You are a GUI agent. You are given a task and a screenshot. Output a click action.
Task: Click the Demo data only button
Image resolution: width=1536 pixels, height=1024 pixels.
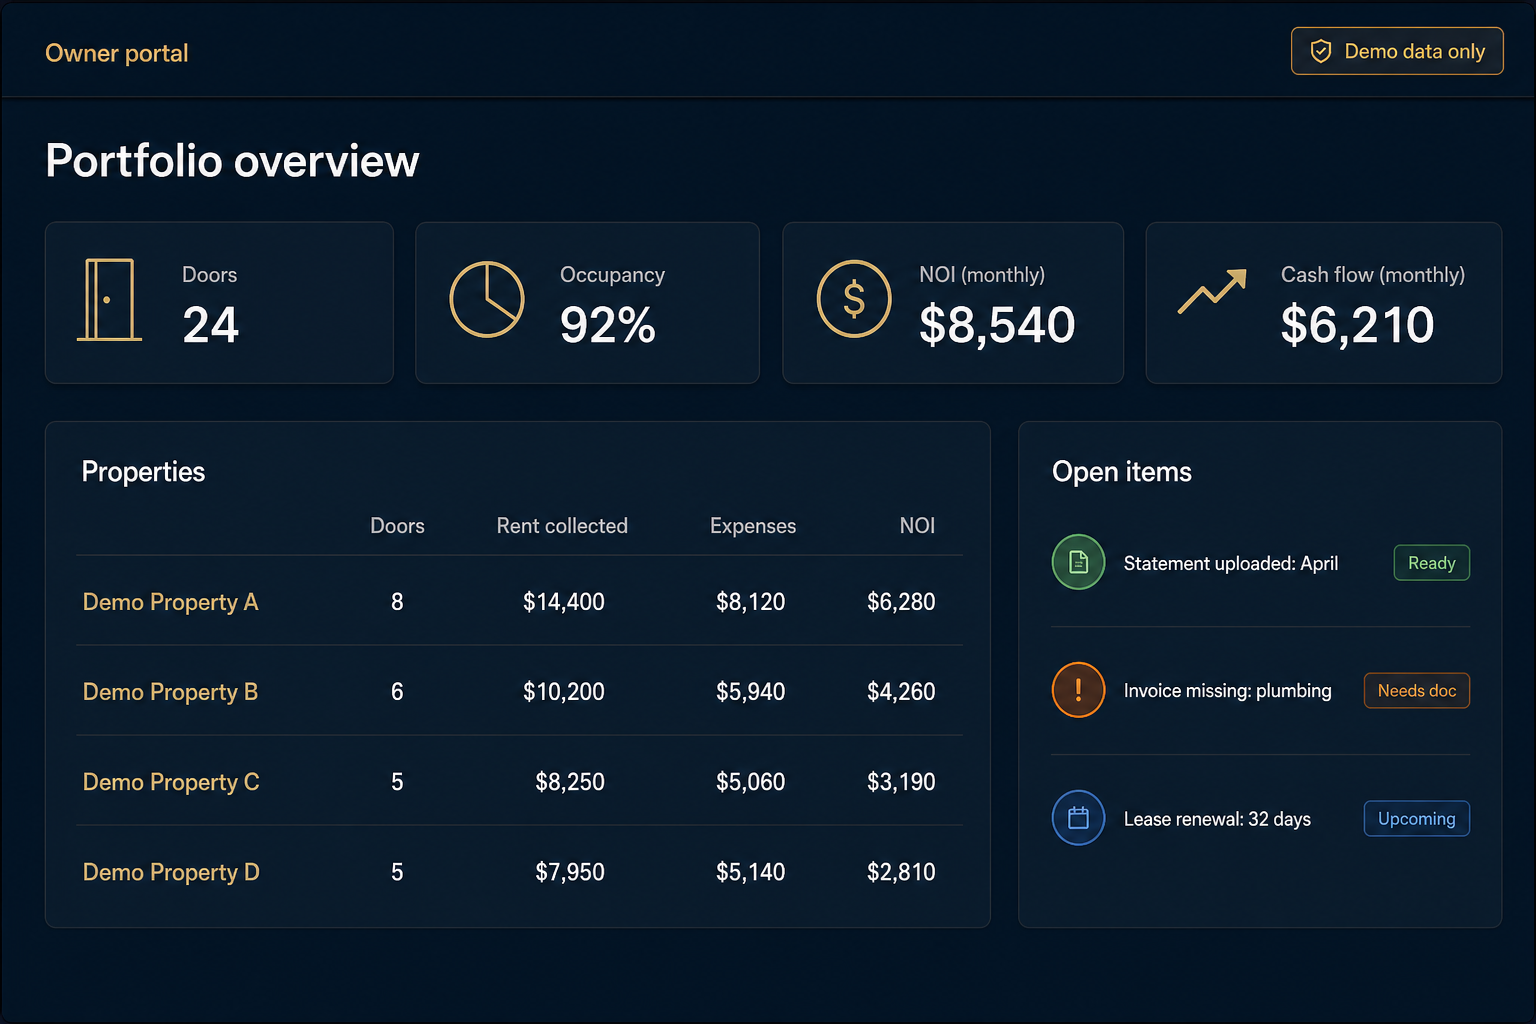pyautogui.click(x=1397, y=51)
